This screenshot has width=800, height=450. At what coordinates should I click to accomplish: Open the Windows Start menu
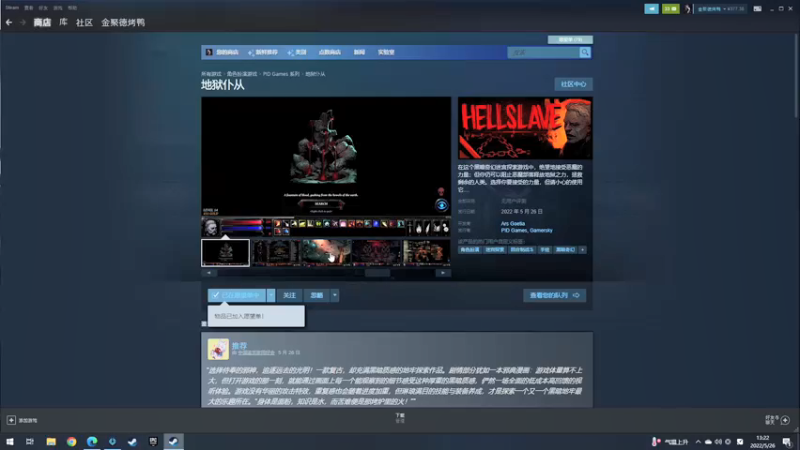pos(10,441)
